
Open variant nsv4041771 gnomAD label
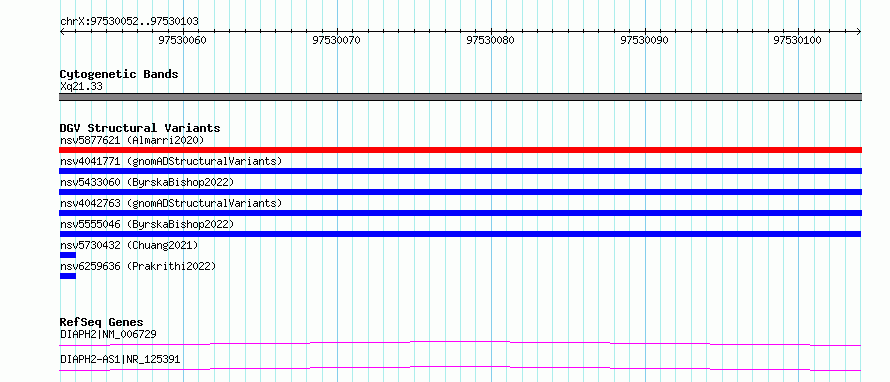tap(171, 161)
